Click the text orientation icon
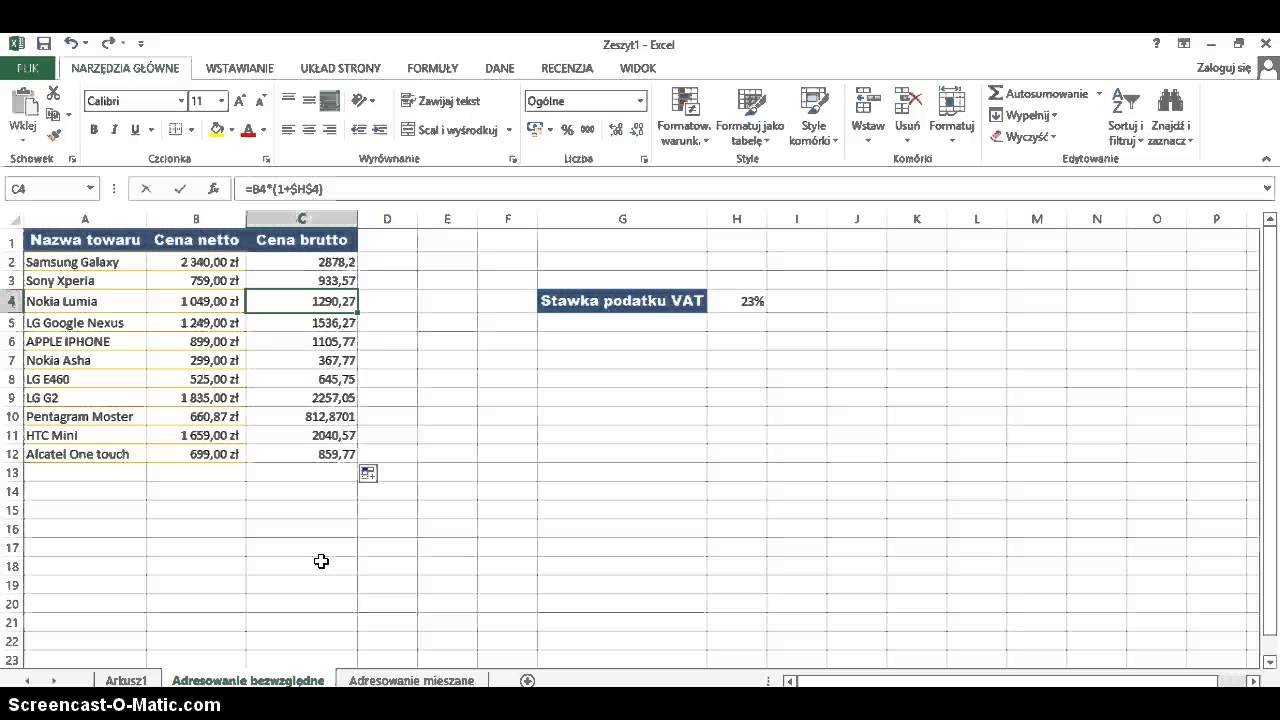The width and height of the screenshot is (1280, 720). coord(360,100)
